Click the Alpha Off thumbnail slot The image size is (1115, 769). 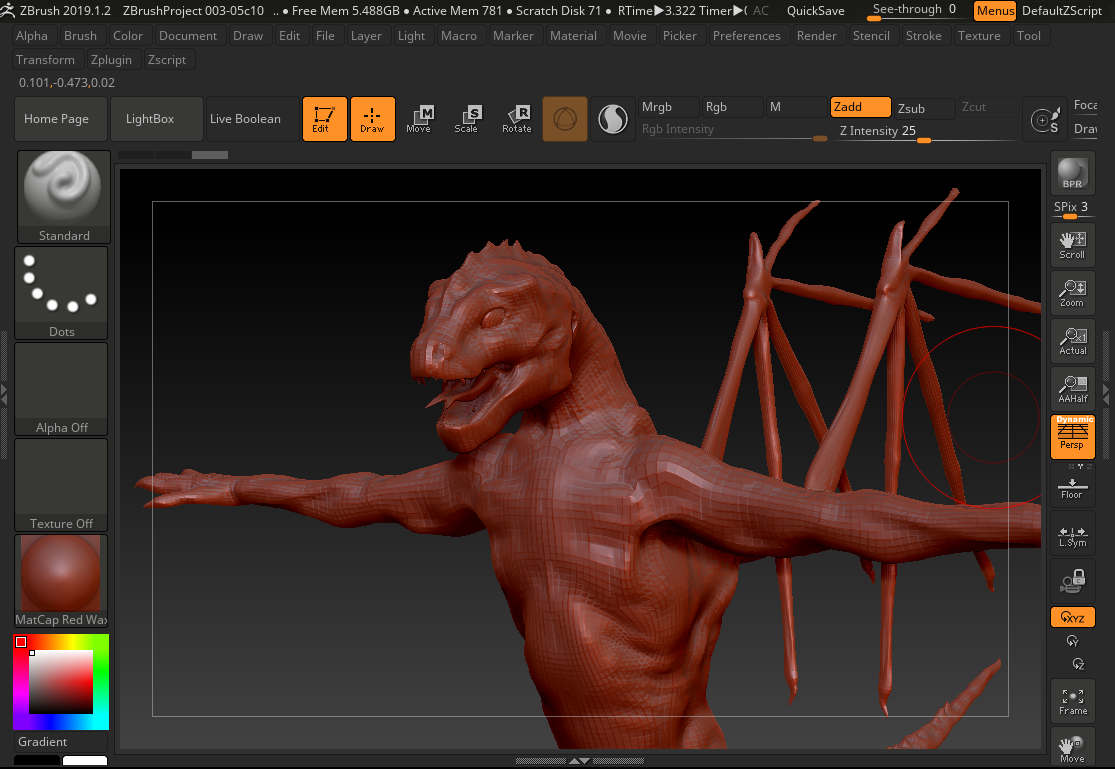click(x=62, y=389)
